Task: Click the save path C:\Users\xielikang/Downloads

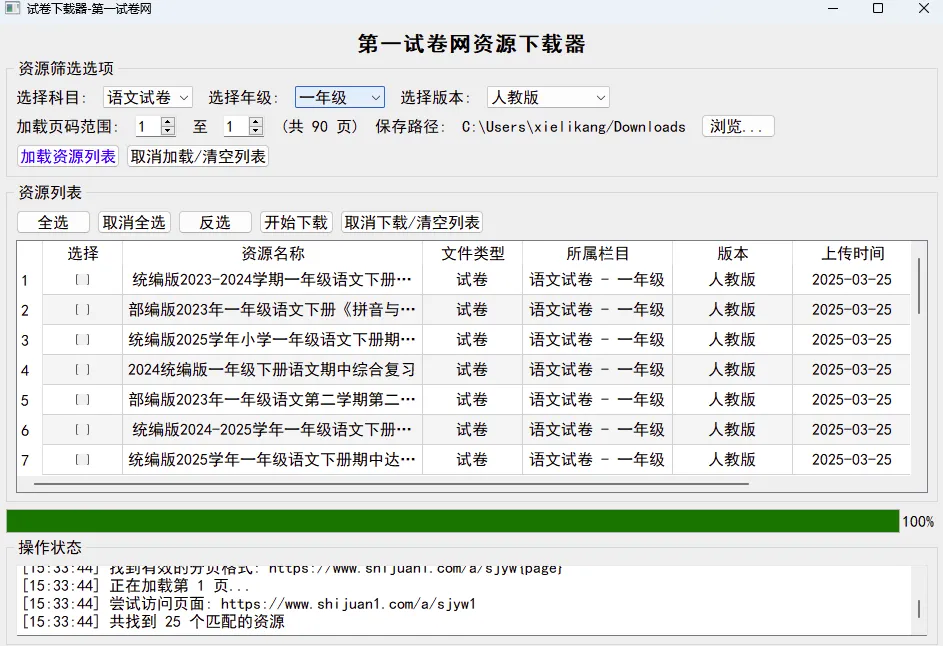Action: click(574, 127)
